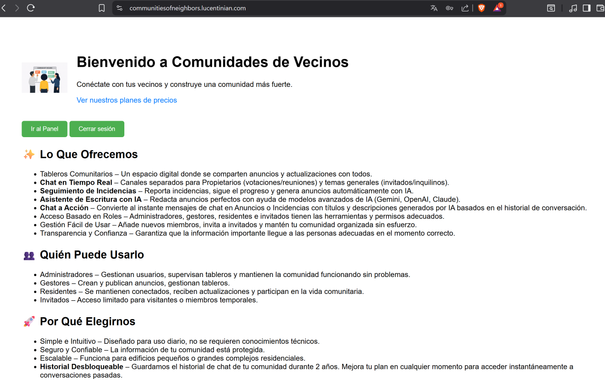605x381 pixels.
Task: Open the Brave Rewards triangle icon
Action: [x=497, y=8]
